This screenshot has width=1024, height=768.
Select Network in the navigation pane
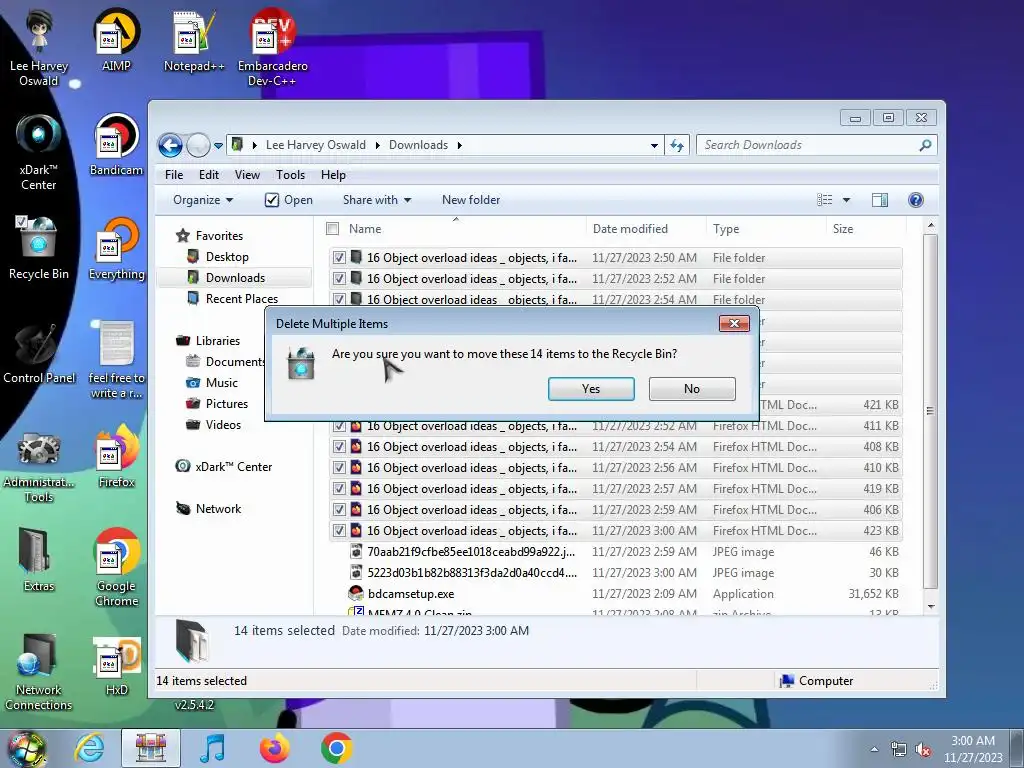[x=218, y=509]
